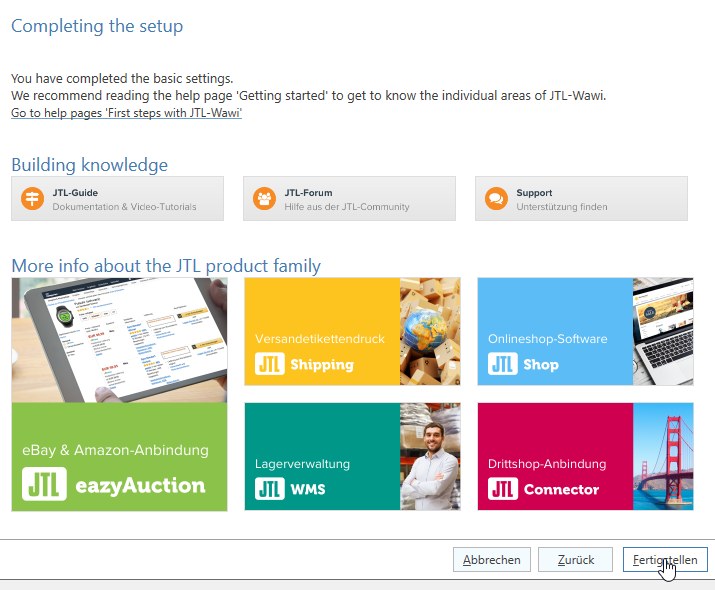Click the JTL logo on Connector tile
Image resolution: width=715 pixels, height=590 pixels.
pos(503,488)
